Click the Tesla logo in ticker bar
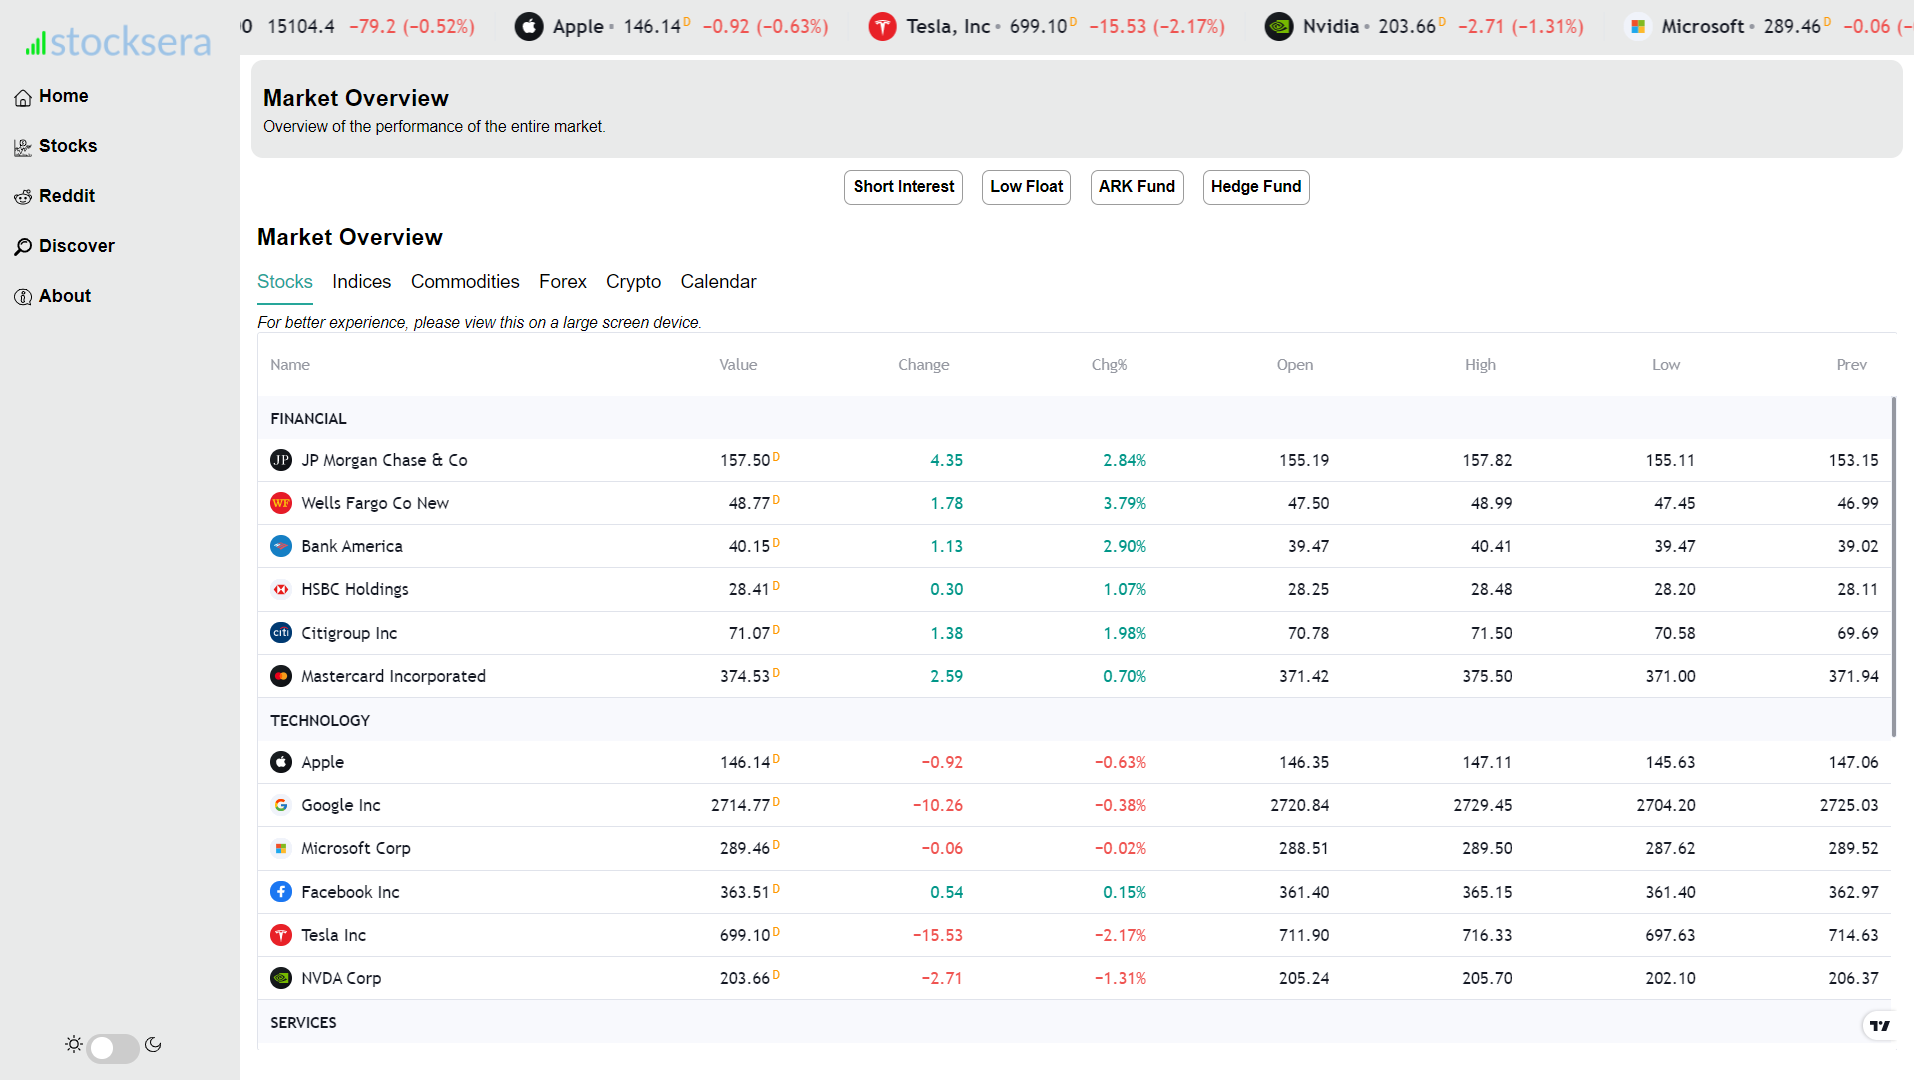1920x1080 pixels. click(x=882, y=27)
